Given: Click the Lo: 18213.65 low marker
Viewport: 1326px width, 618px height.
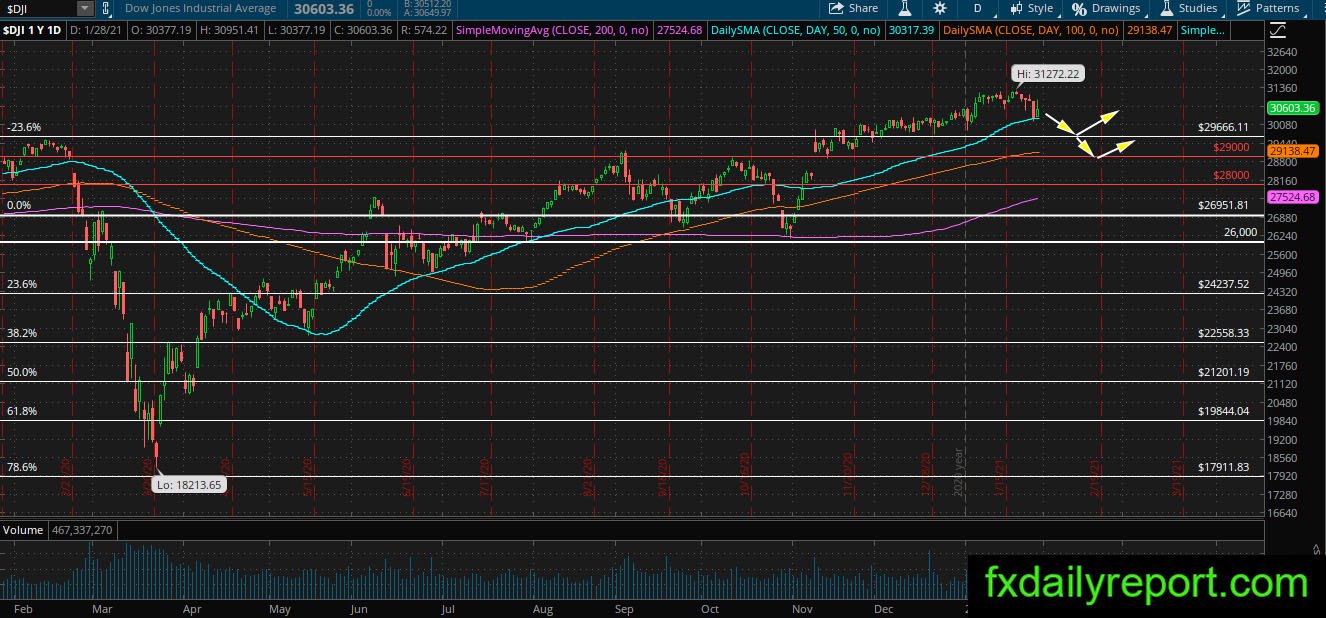Looking at the screenshot, I should click(187, 484).
